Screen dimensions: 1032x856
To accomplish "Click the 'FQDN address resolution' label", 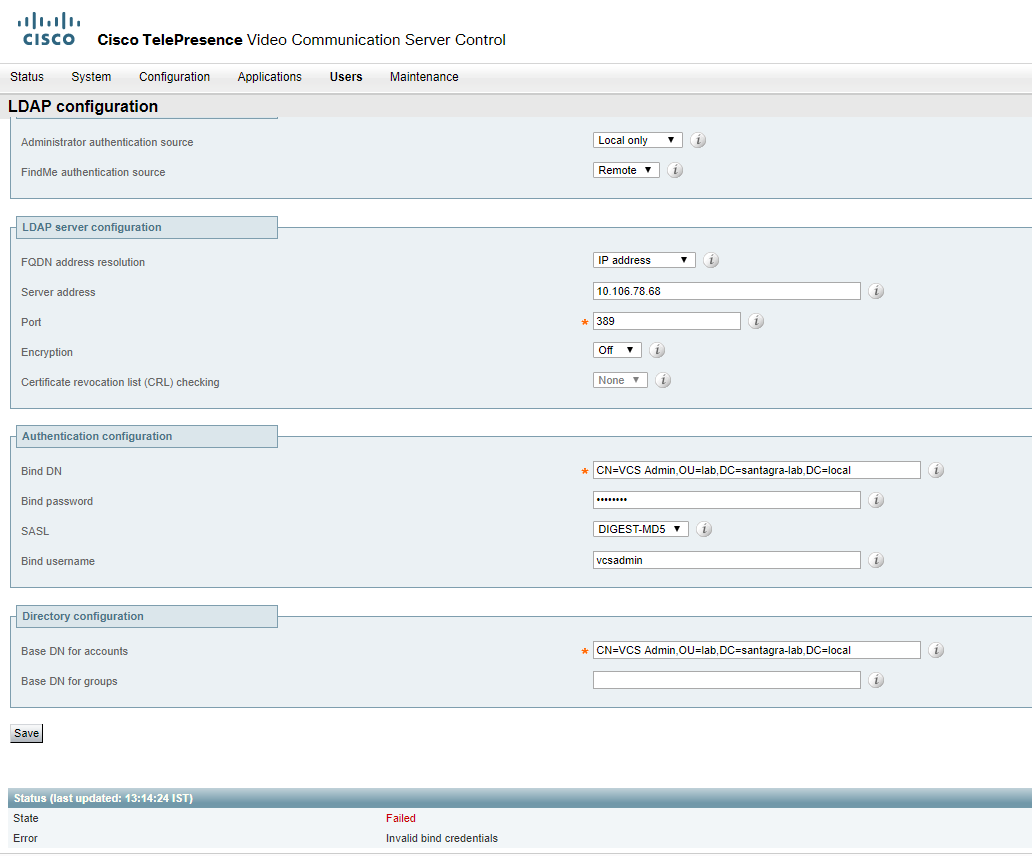I will [x=83, y=262].
